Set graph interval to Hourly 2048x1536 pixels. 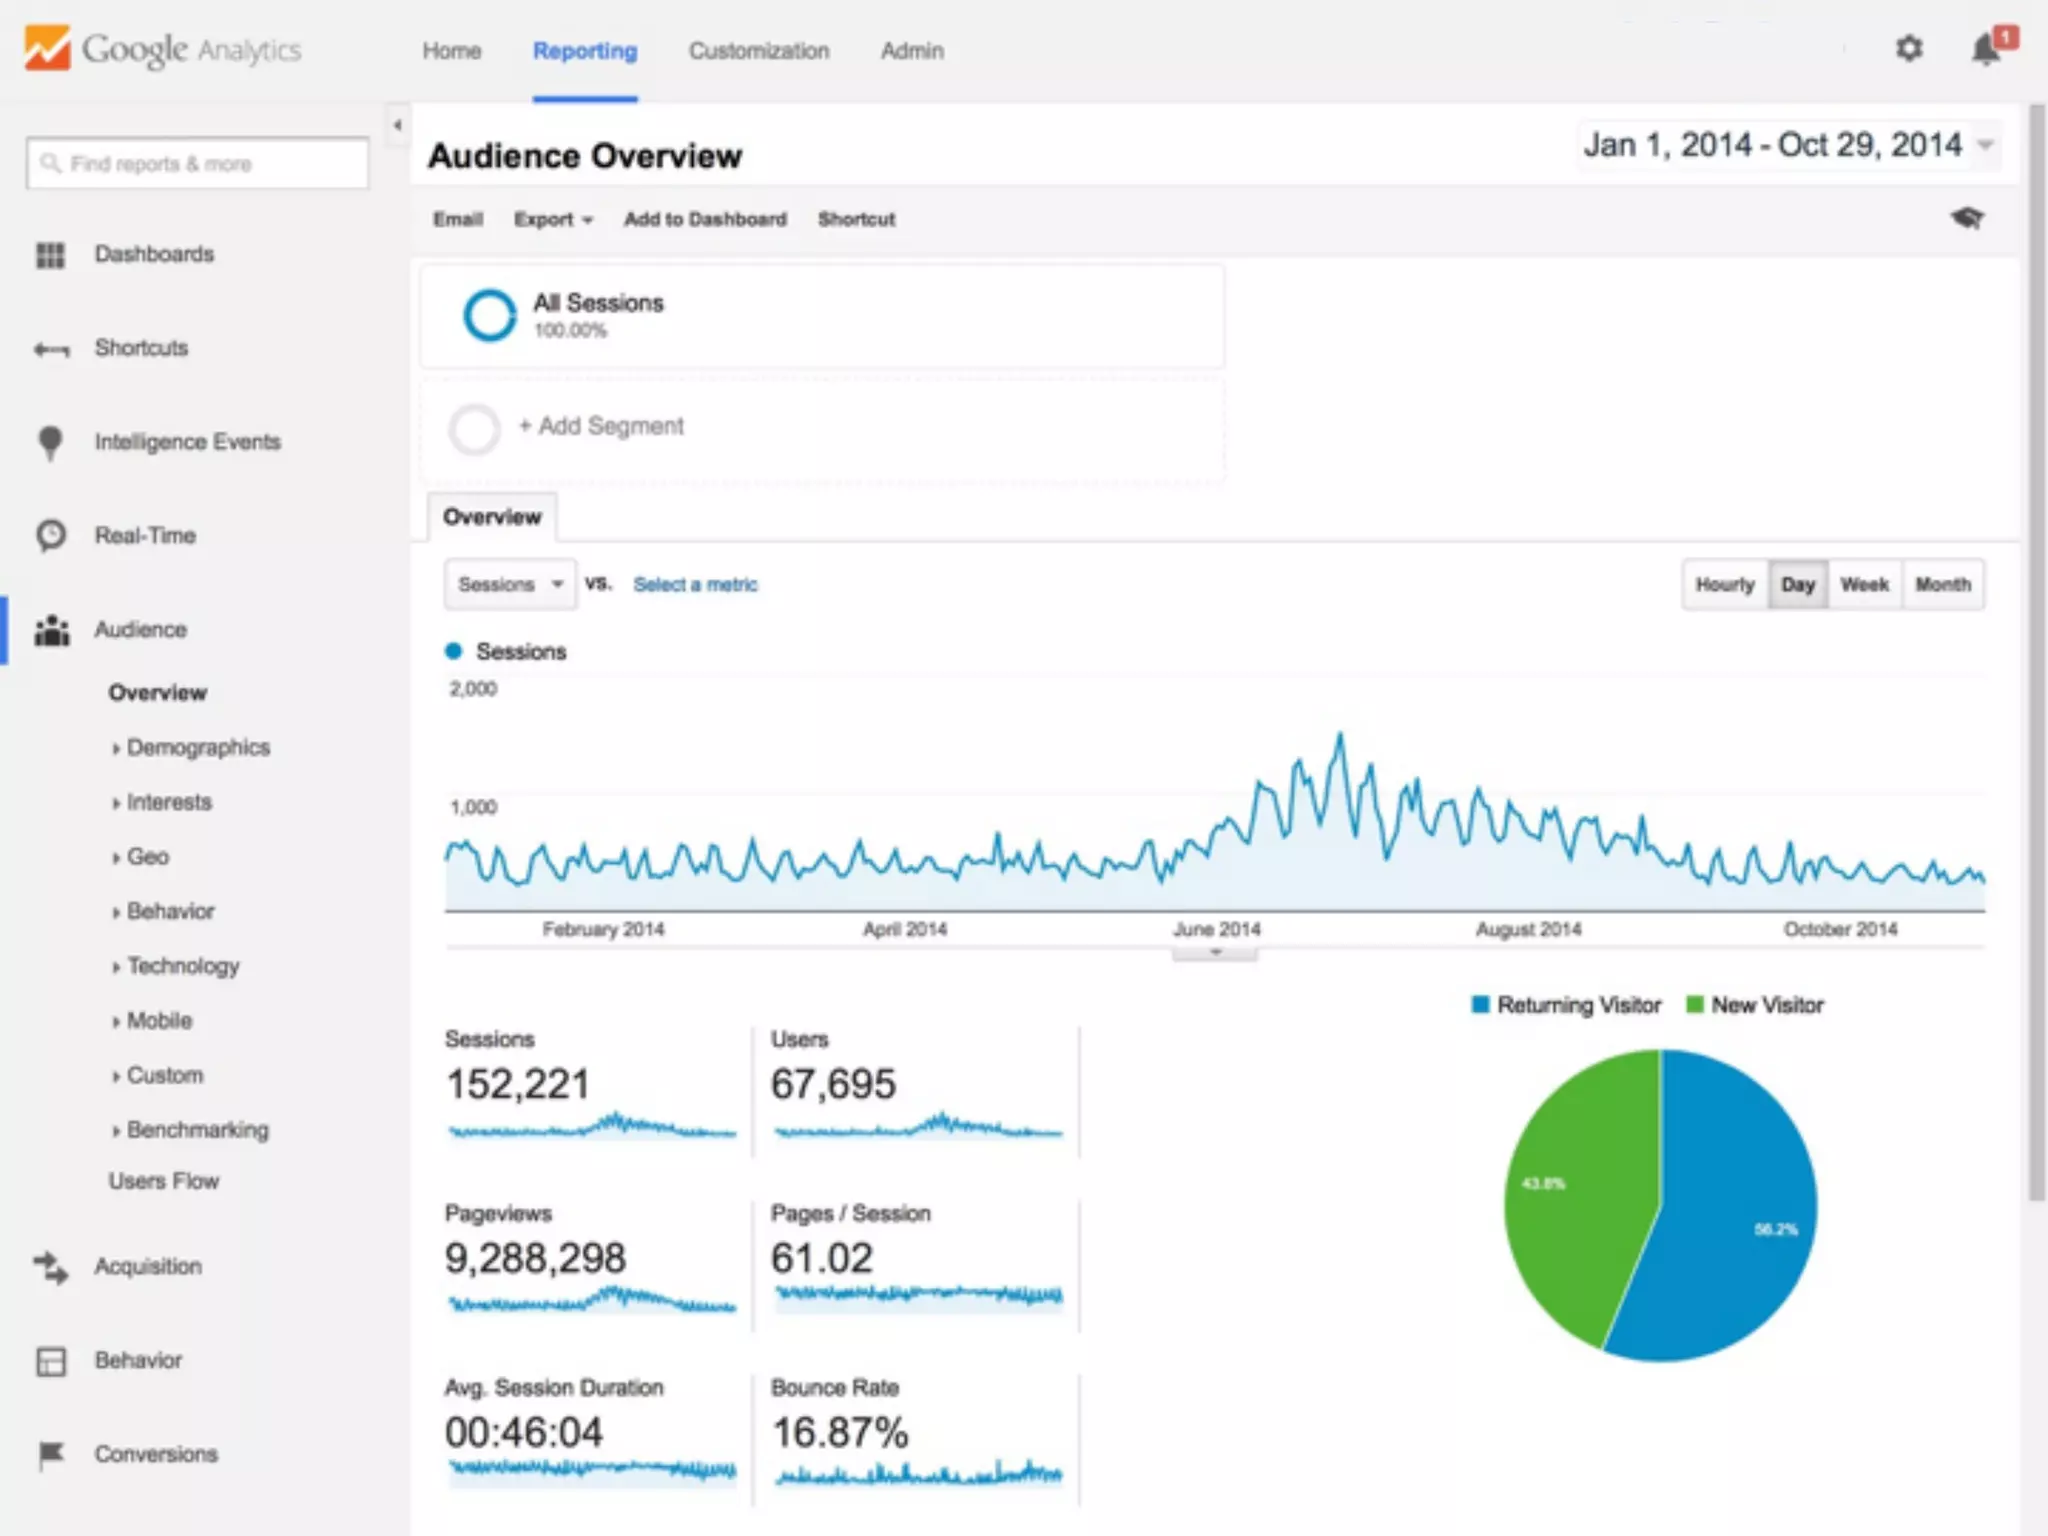(1725, 585)
